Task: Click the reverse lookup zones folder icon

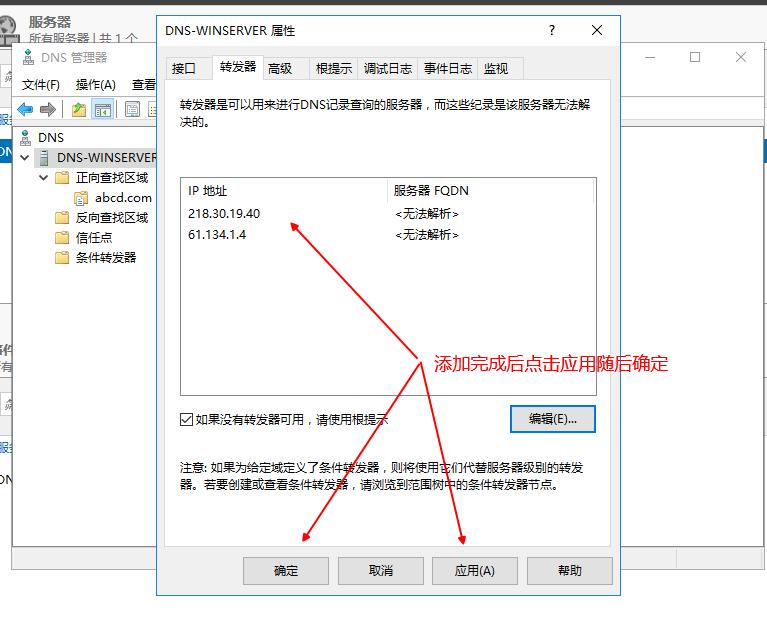Action: tap(62, 218)
